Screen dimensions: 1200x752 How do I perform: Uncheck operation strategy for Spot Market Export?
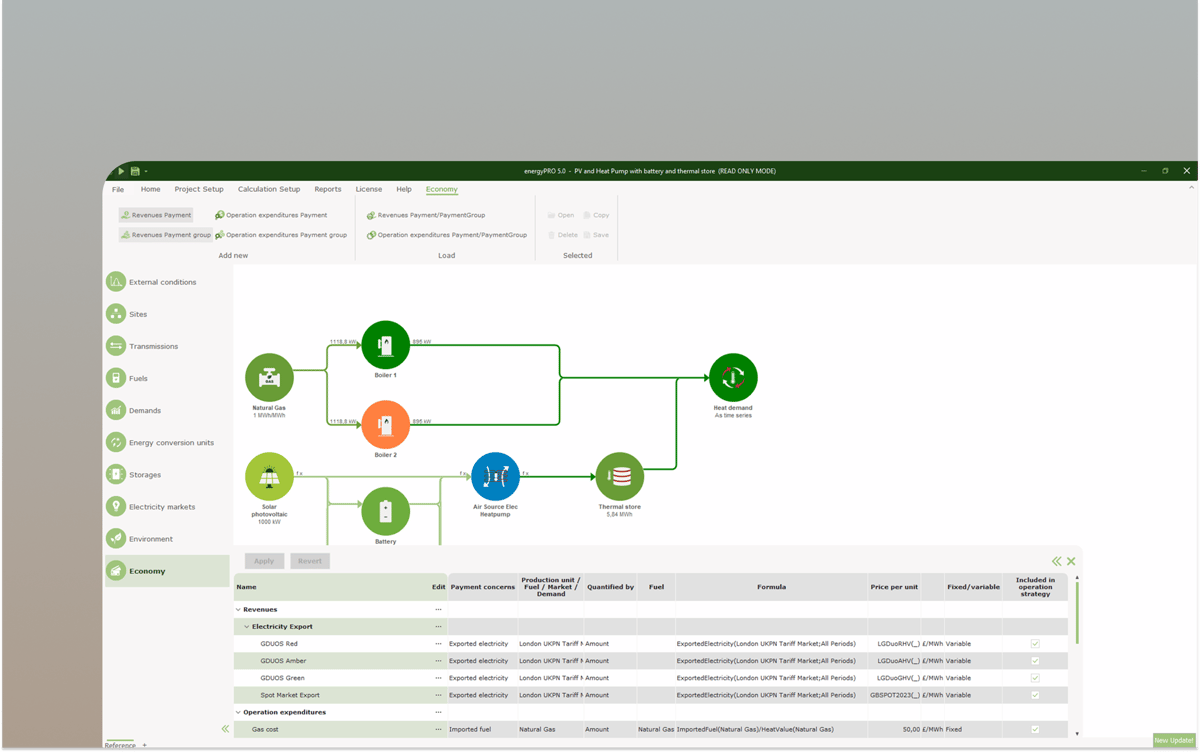[x=1035, y=694]
